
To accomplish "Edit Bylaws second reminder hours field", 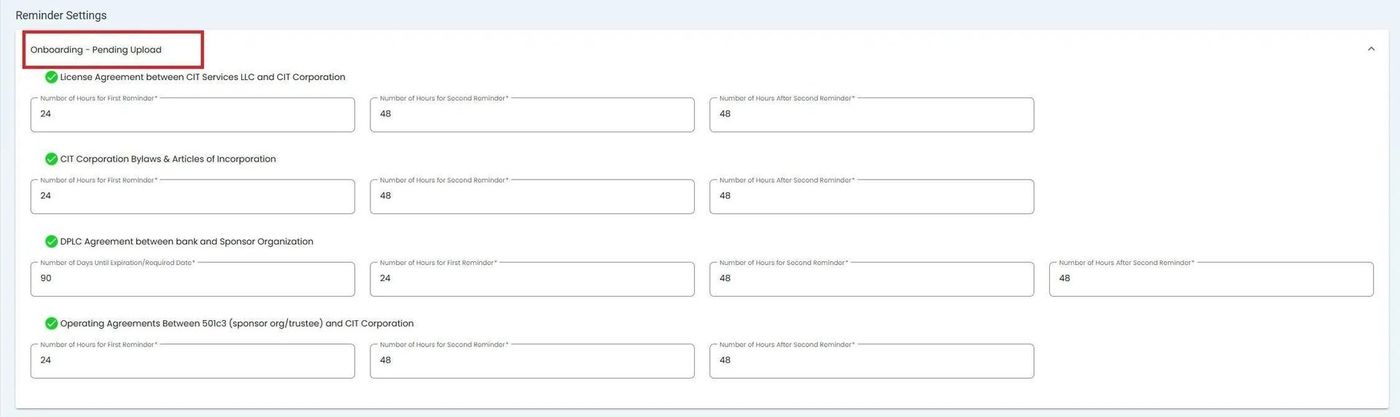I will tap(531, 197).
